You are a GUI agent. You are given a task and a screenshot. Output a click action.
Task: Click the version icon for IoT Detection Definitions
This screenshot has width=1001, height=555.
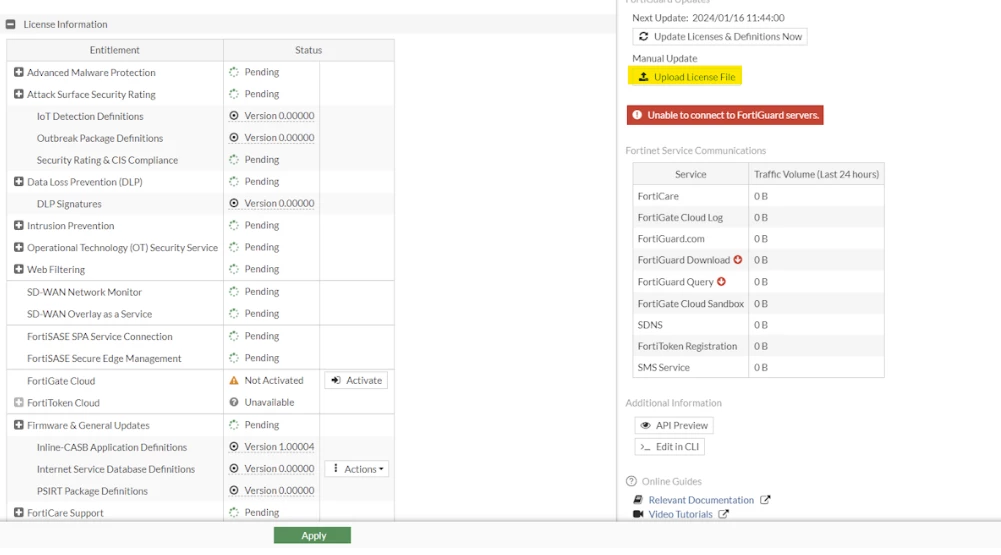pos(234,116)
